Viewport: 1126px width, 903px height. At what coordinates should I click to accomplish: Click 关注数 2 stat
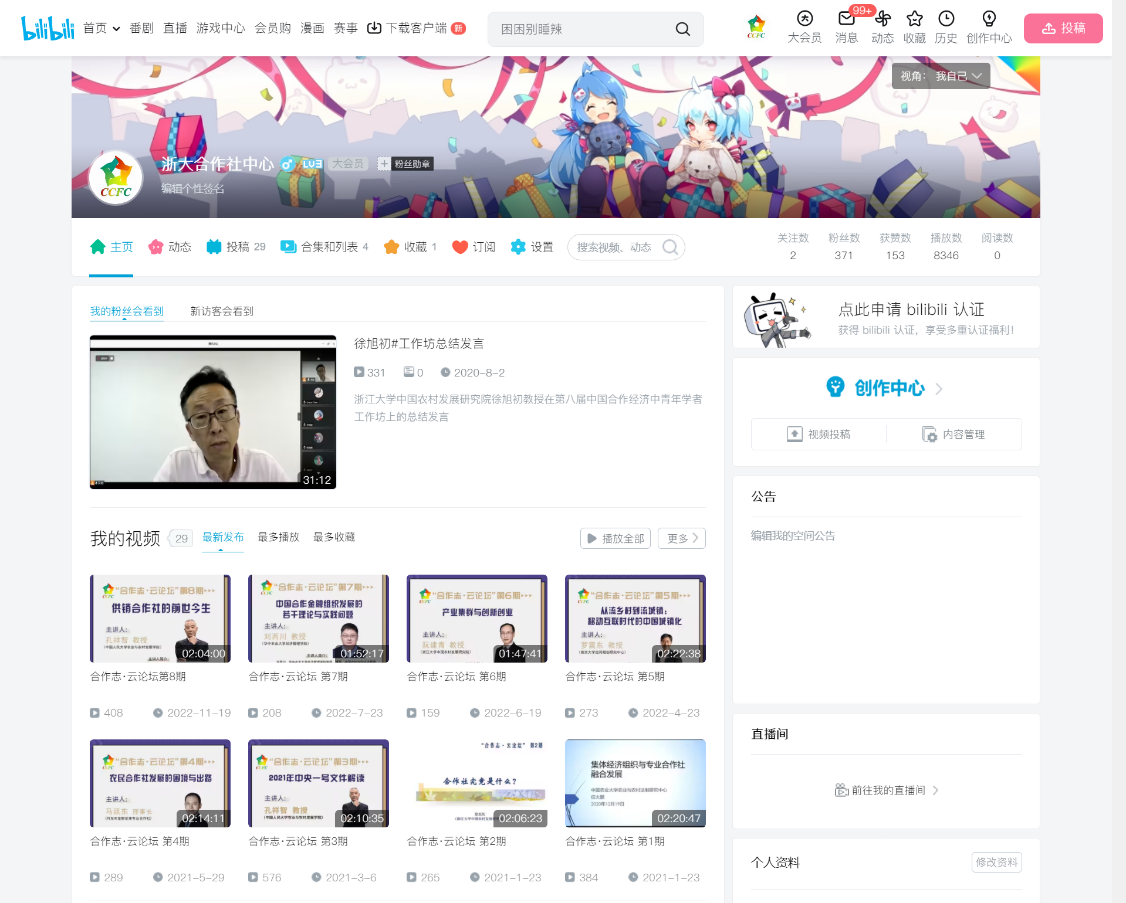[793, 246]
